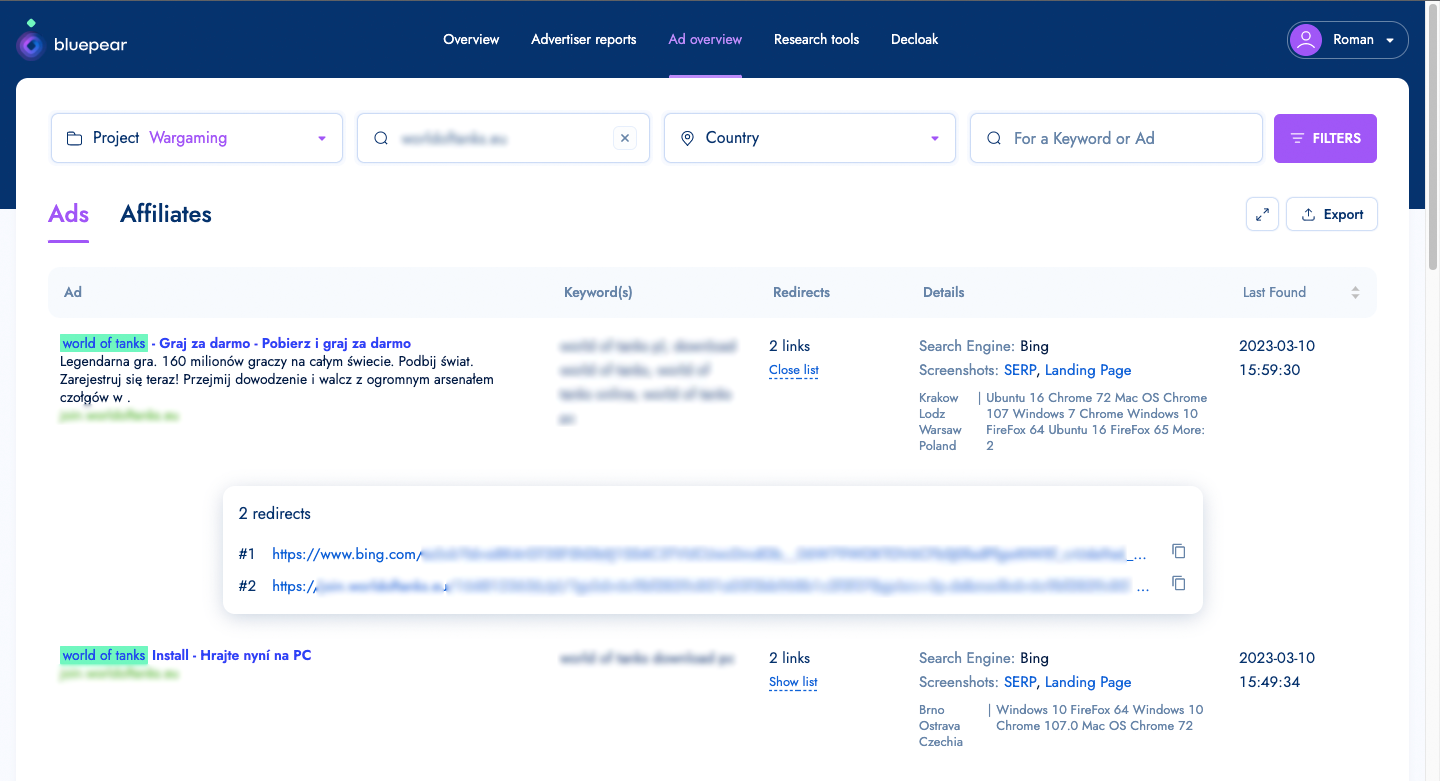The height and width of the screenshot is (781, 1440).
Task: Clear the domain search with X icon
Action: pyautogui.click(x=625, y=138)
